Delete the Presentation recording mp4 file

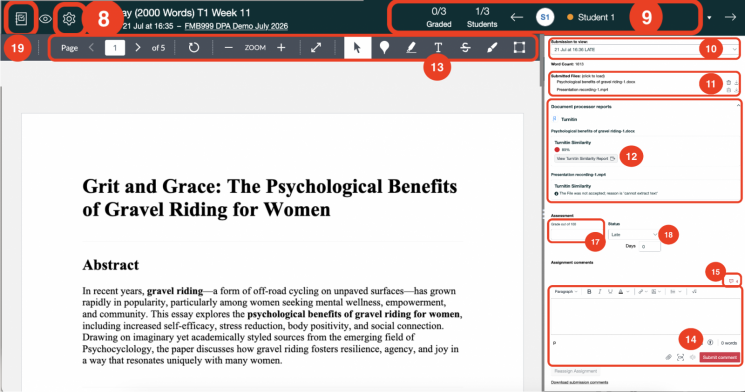click(728, 90)
